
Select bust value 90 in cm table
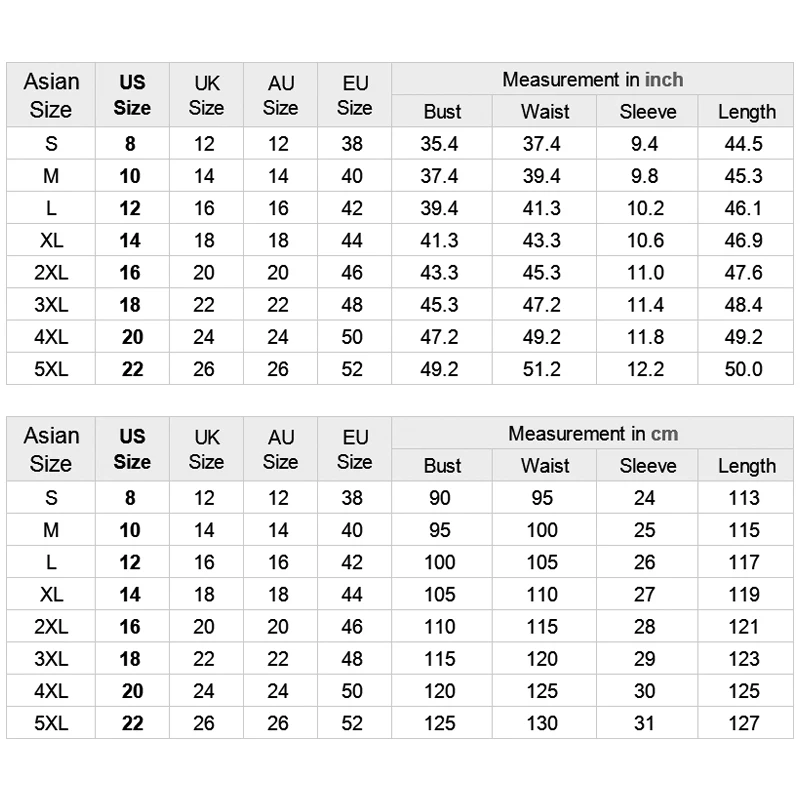pos(439,498)
